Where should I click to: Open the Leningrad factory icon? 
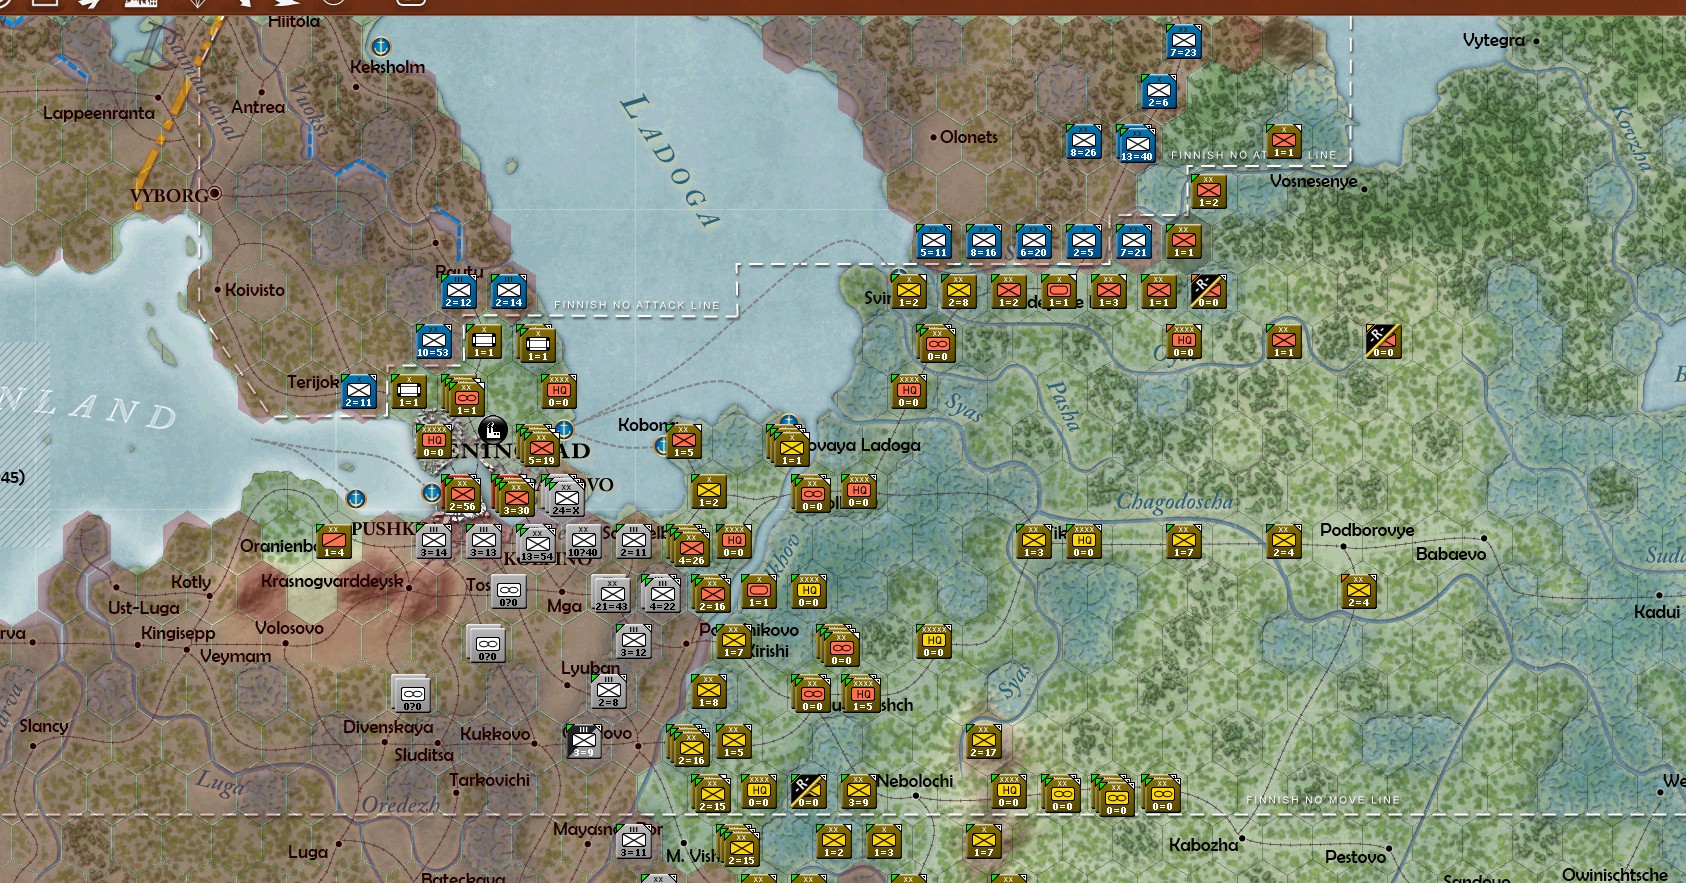click(x=493, y=431)
